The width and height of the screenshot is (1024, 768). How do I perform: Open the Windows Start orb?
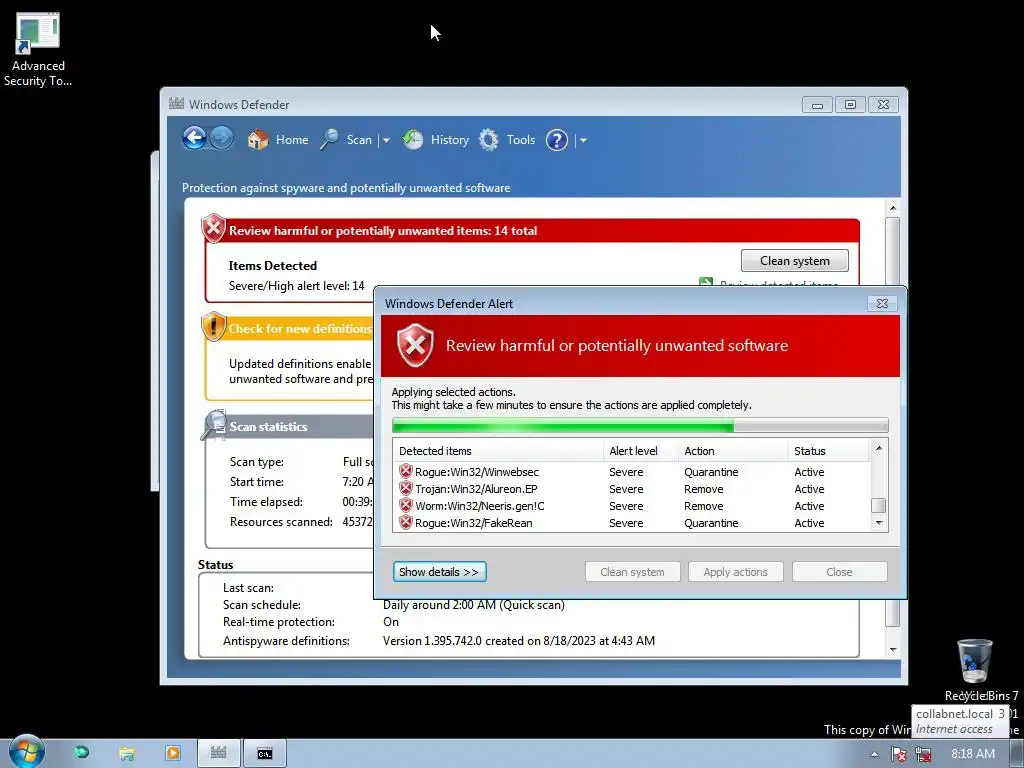tap(27, 752)
